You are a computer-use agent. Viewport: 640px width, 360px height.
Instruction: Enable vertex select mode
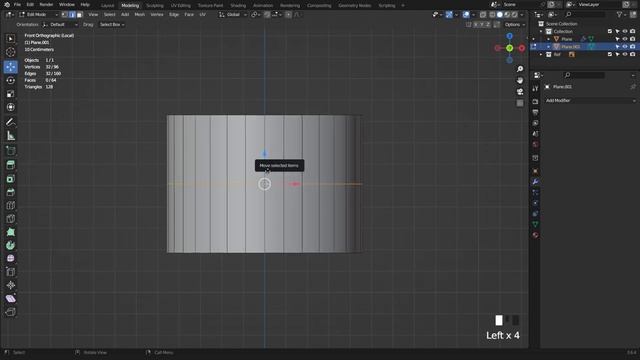click(64, 15)
